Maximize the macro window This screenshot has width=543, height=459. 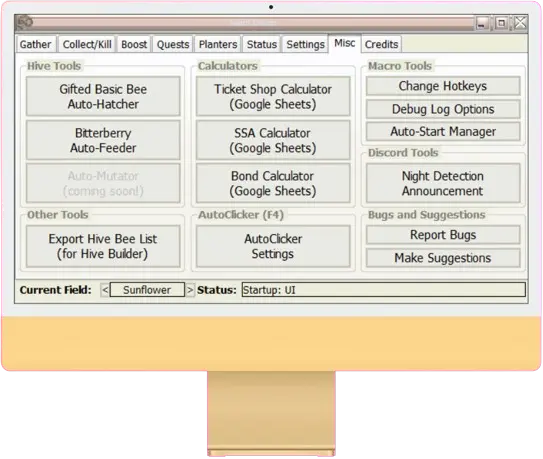click(501, 23)
